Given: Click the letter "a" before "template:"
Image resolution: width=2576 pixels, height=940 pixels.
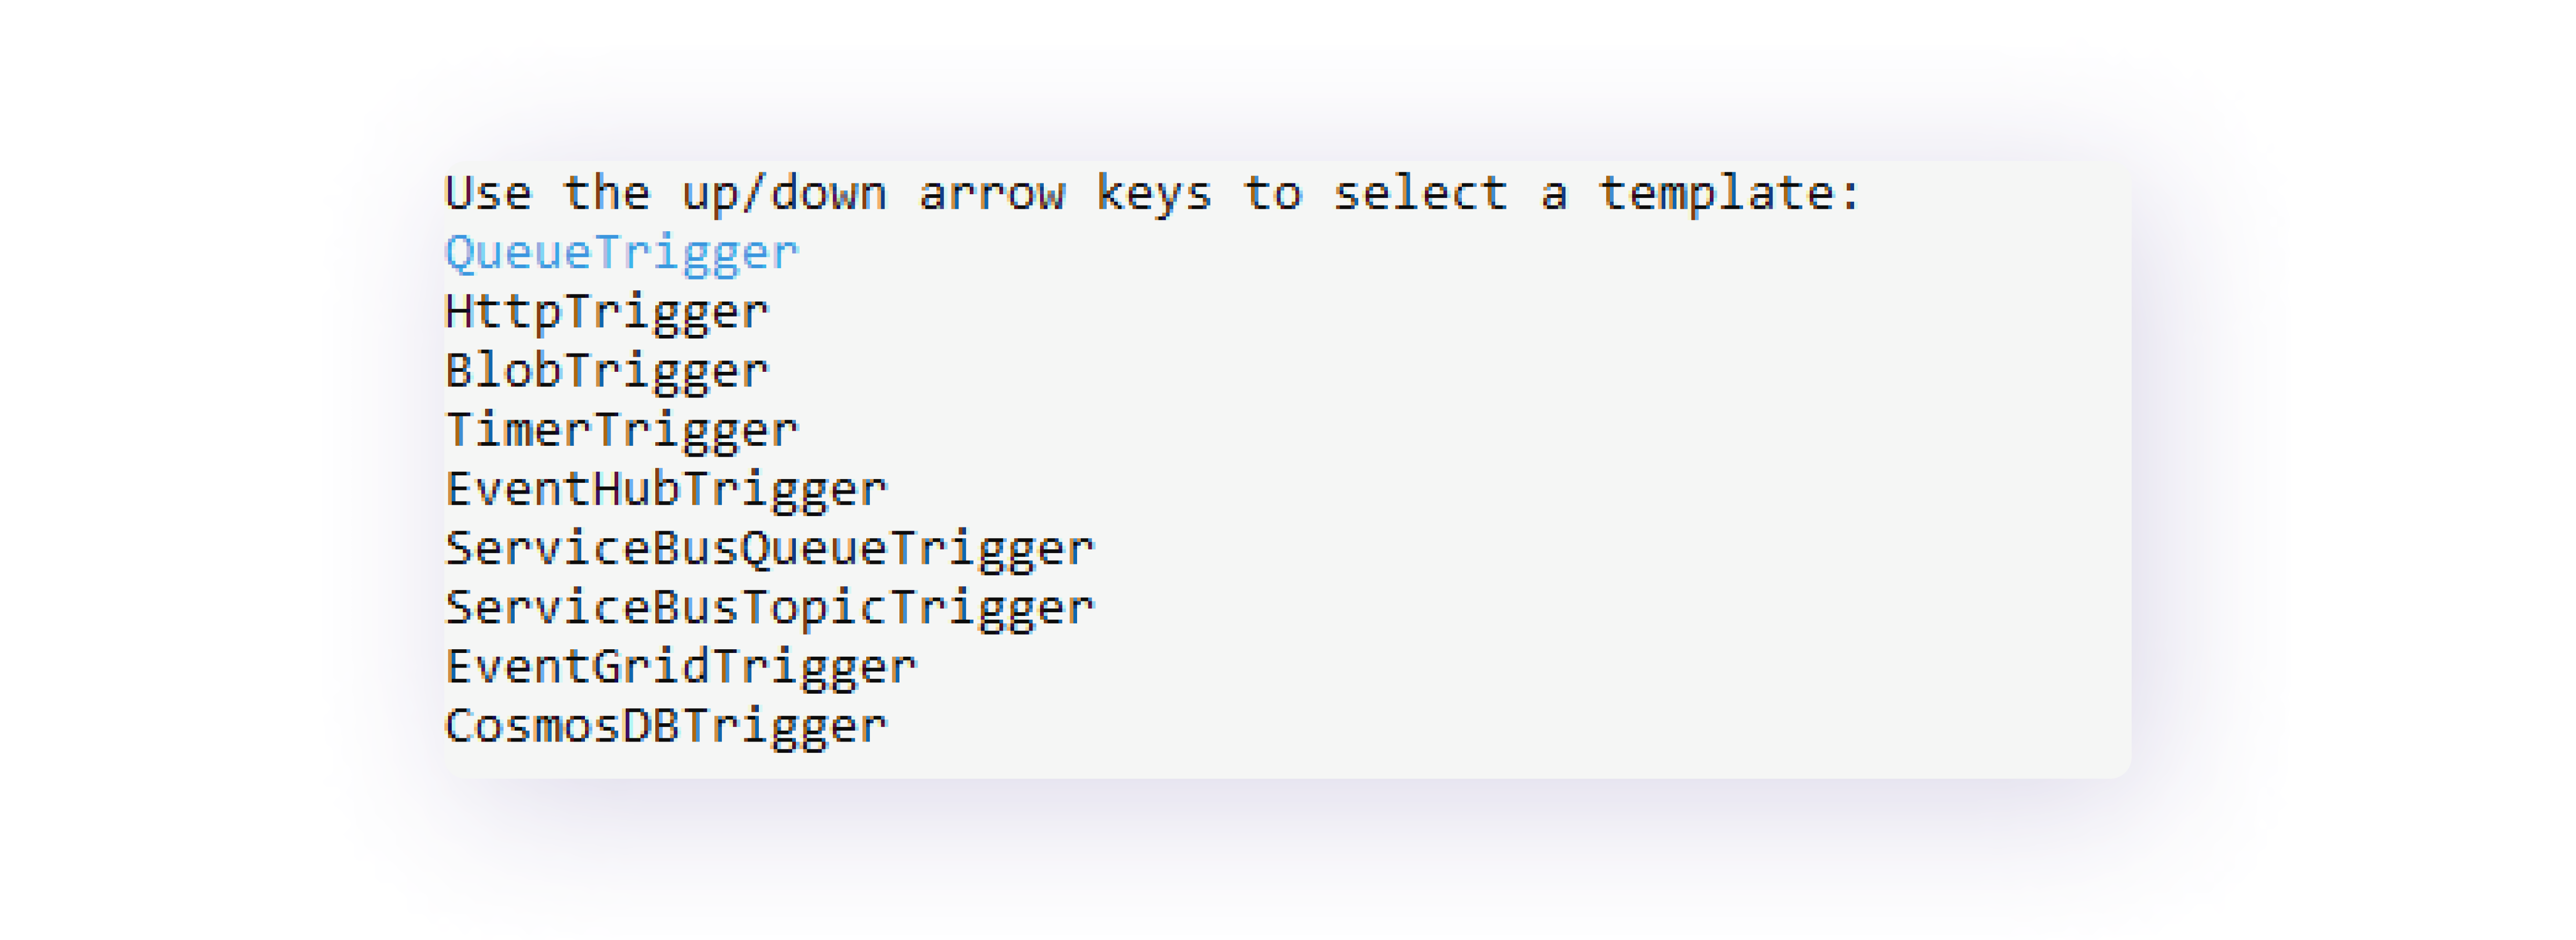Looking at the screenshot, I should [1553, 193].
